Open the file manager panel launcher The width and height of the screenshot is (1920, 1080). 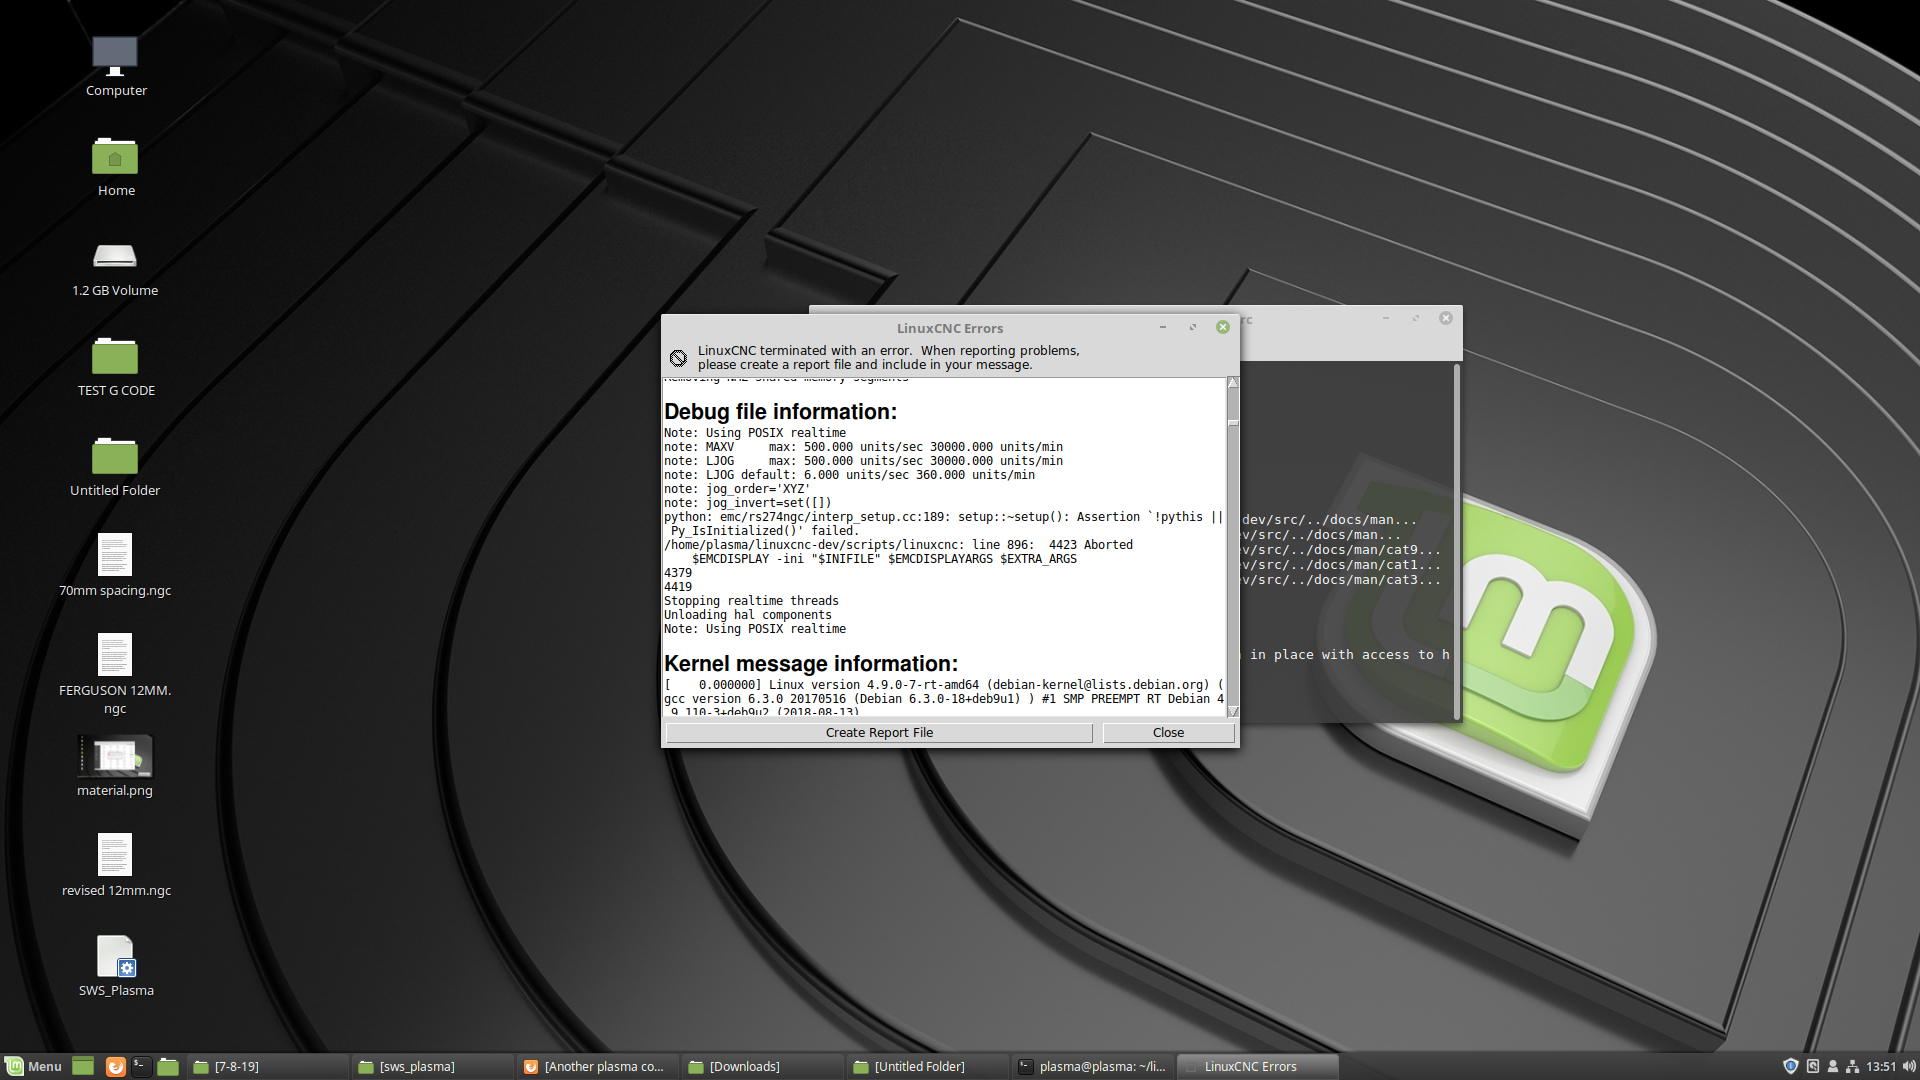(168, 1066)
